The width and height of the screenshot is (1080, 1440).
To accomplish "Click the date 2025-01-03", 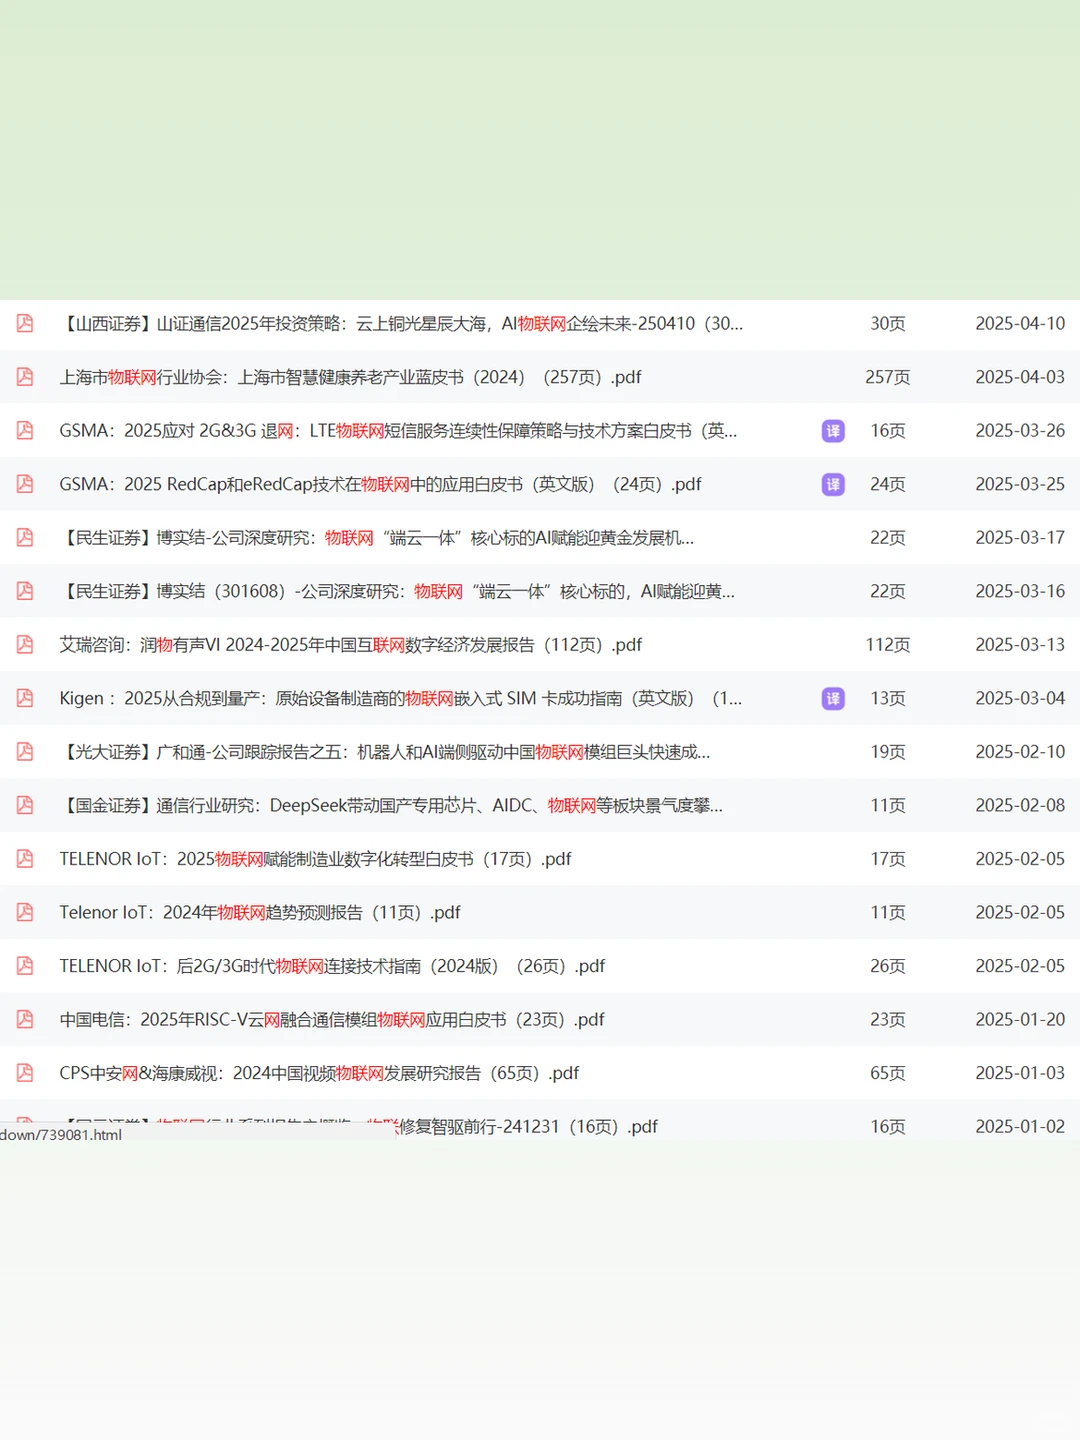I will coord(1020,1072).
